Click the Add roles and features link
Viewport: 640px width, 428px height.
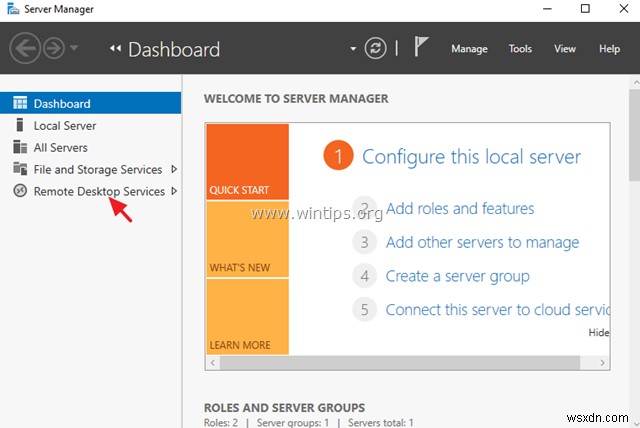point(459,208)
